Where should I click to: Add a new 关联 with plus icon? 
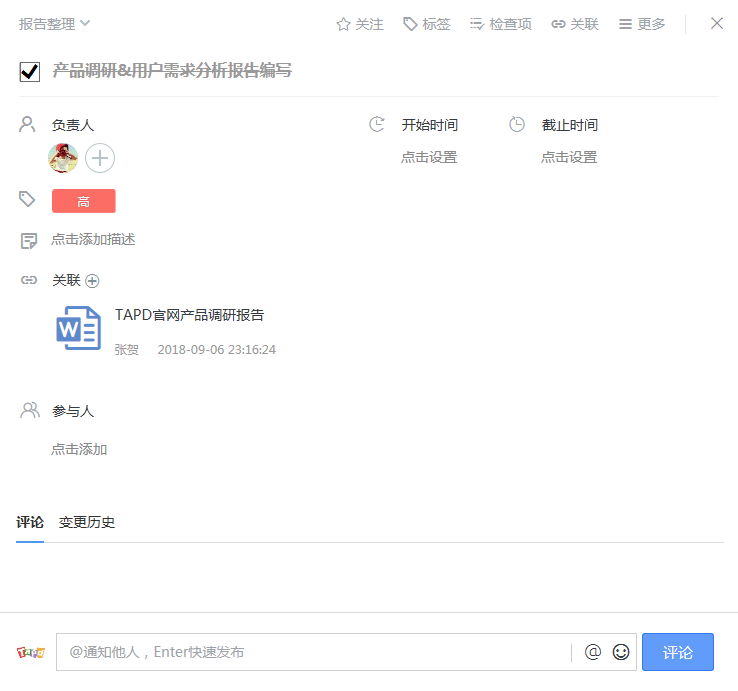click(92, 281)
